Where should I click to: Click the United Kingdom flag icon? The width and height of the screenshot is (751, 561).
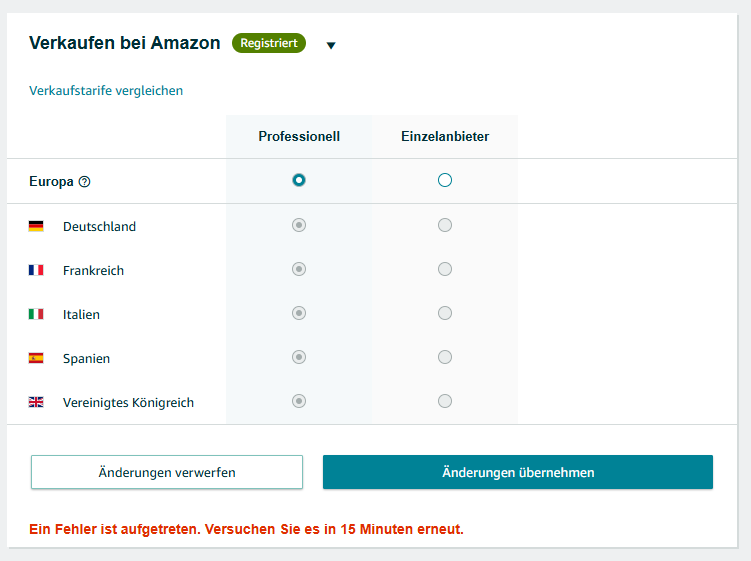[x=36, y=402]
